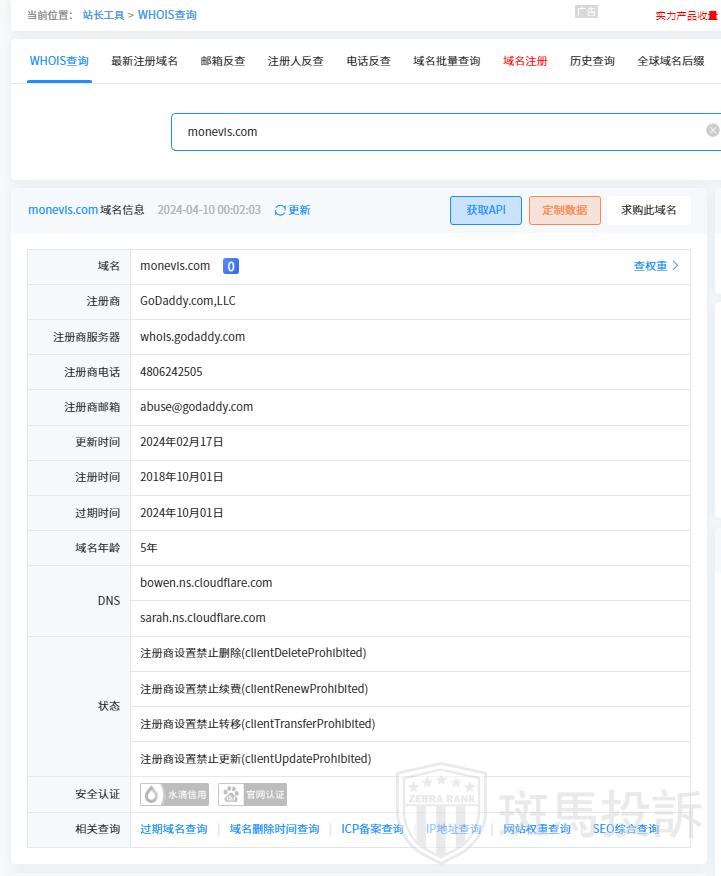
Task: Open the red 域名注册 tab
Action: (525, 61)
